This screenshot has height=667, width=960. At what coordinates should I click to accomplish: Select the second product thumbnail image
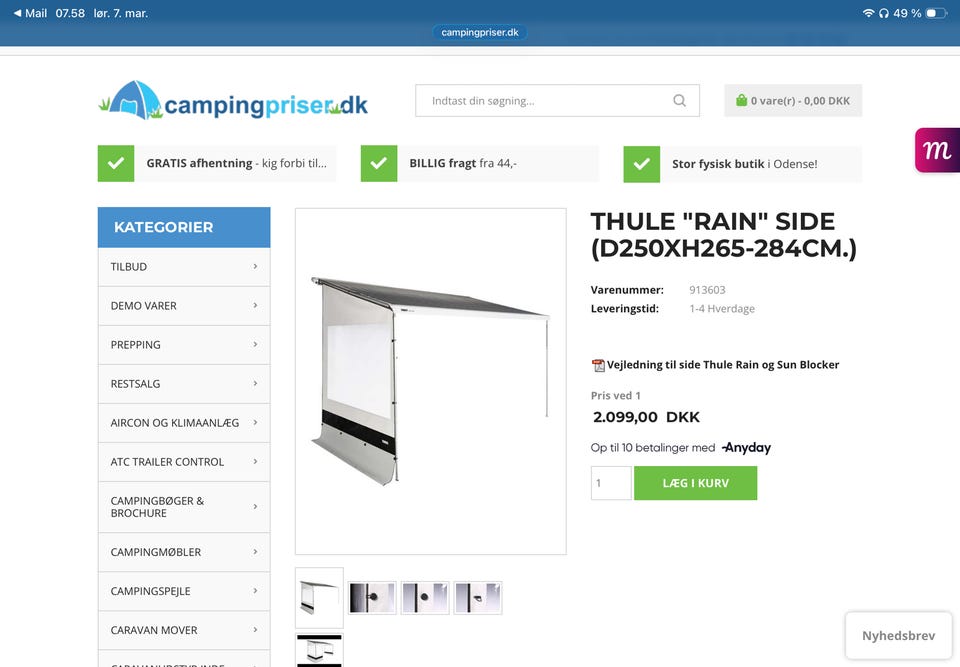click(372, 598)
